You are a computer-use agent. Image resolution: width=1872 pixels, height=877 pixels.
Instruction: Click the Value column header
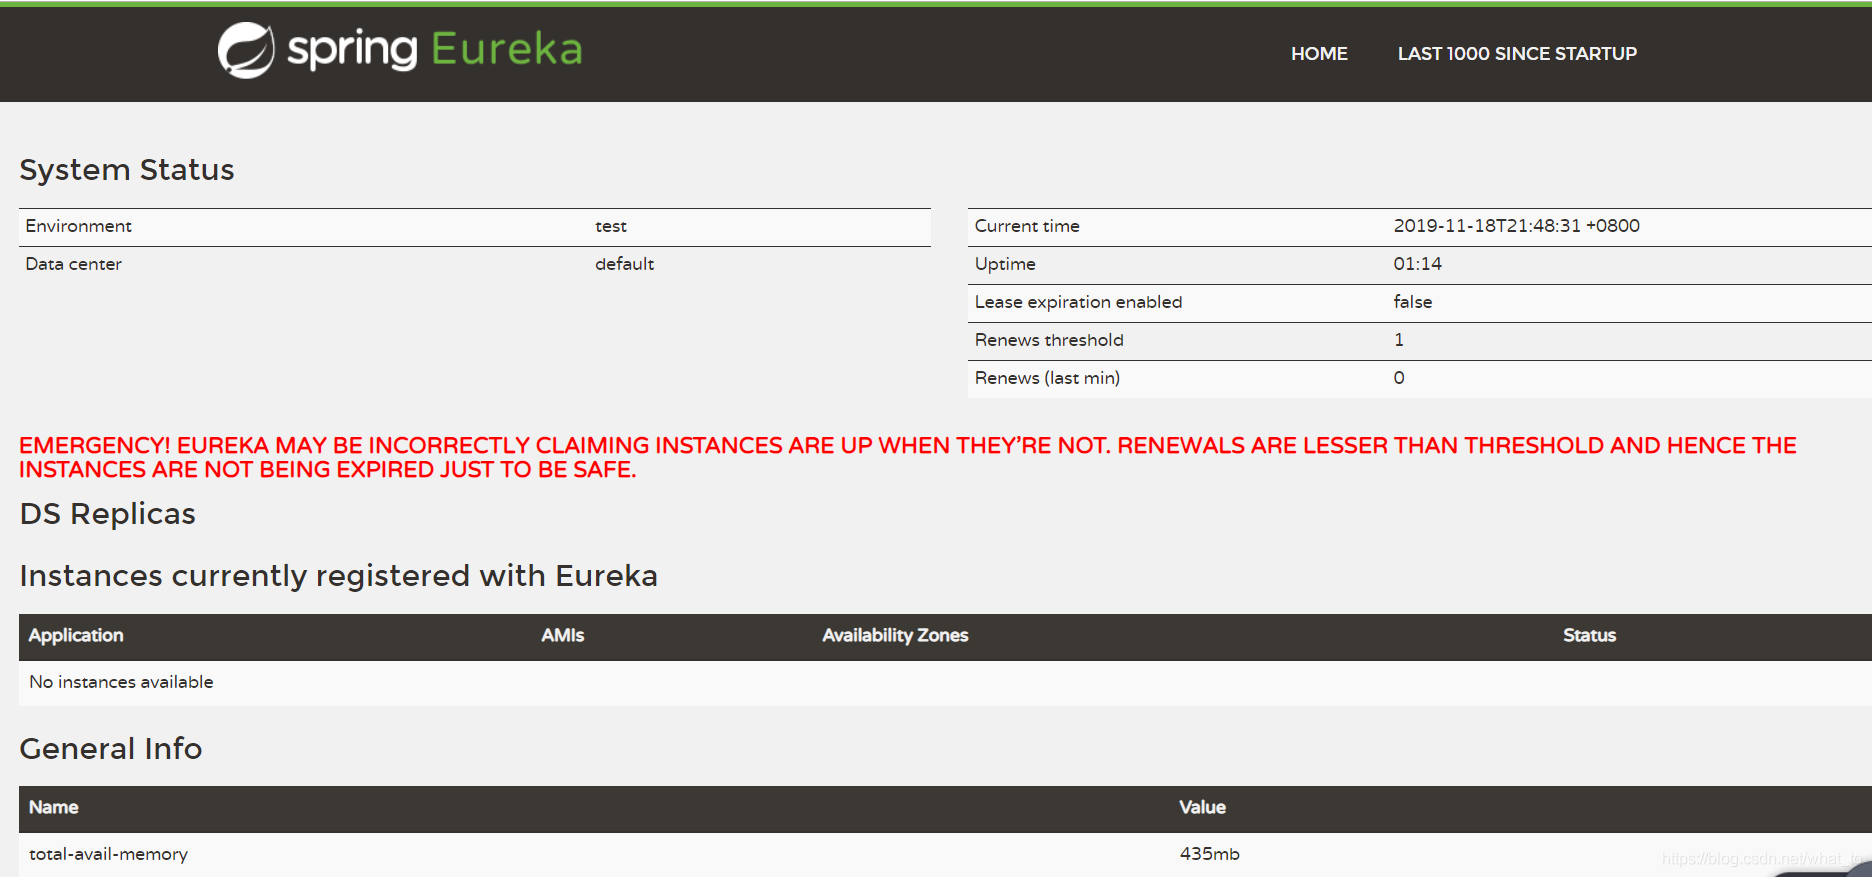point(1202,808)
